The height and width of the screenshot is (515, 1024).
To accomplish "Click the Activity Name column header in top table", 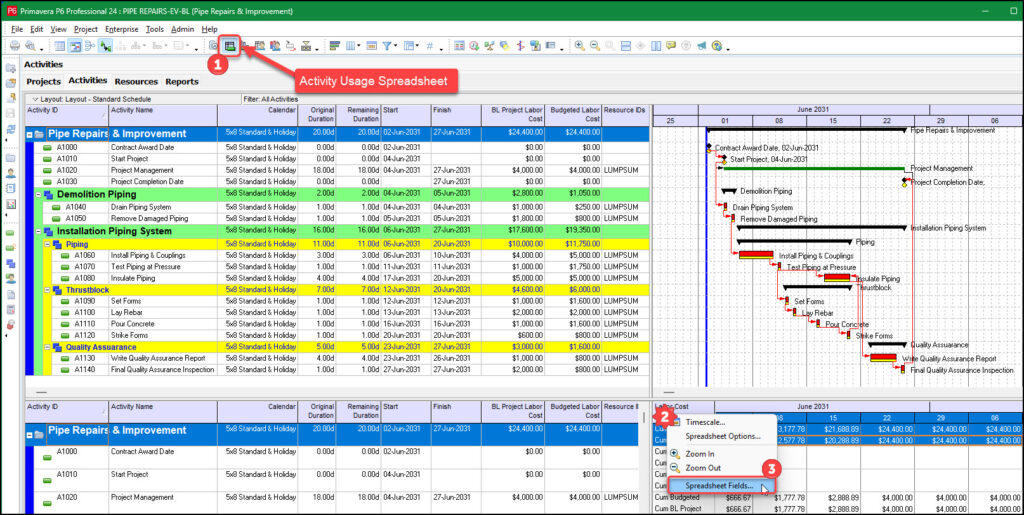I will (x=163, y=115).
